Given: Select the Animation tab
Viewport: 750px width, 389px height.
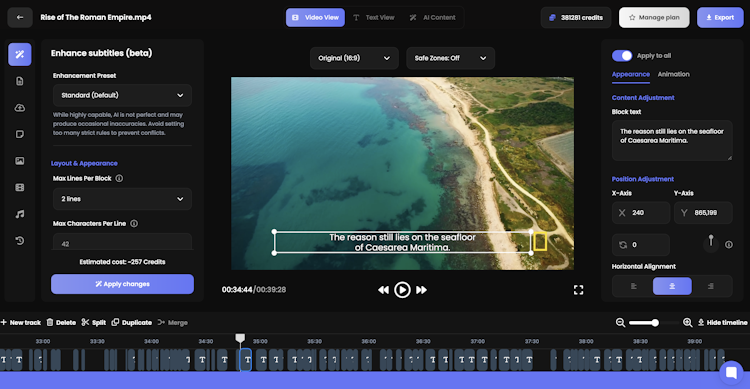Looking at the screenshot, I should click(x=673, y=74).
